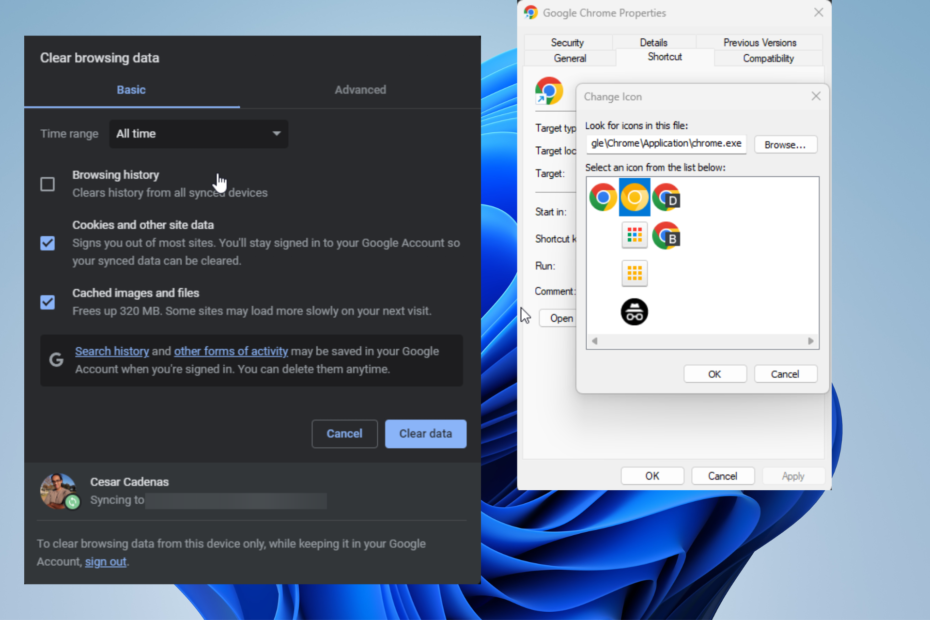Select the yellow Chrome Canary icon
Image resolution: width=930 pixels, height=620 pixels.
point(635,197)
